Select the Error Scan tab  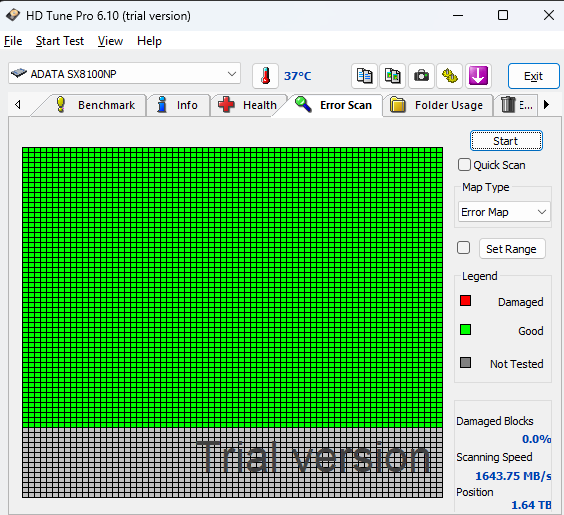(x=333, y=105)
